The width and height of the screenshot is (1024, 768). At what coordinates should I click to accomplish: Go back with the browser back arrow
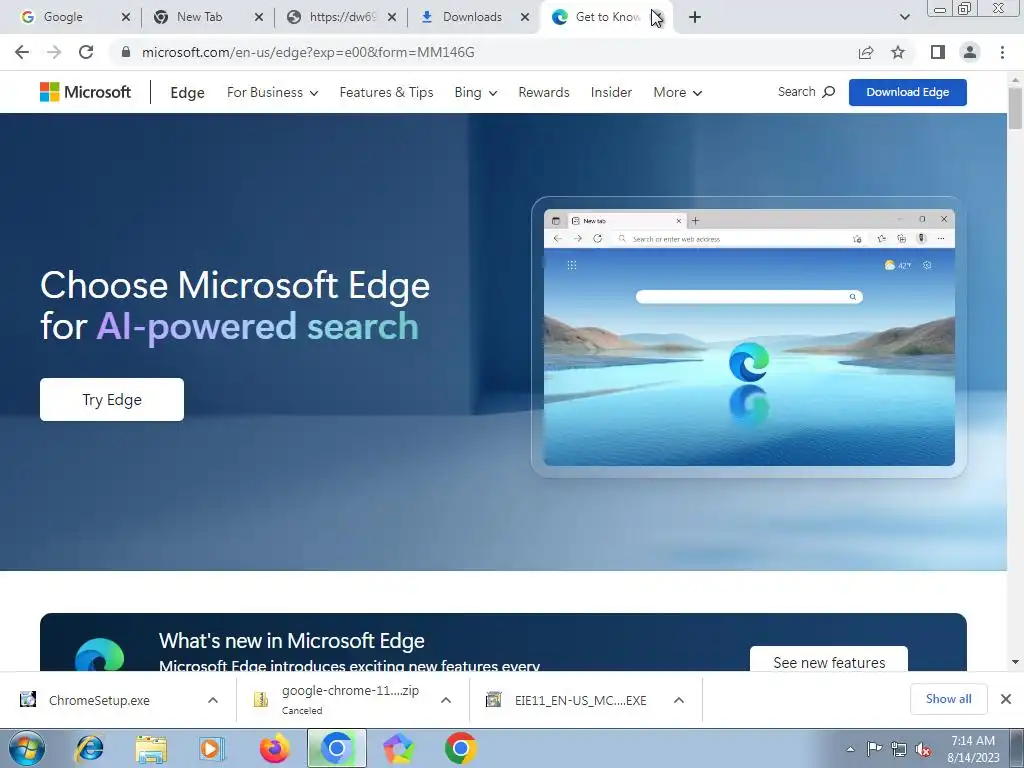[x=22, y=52]
